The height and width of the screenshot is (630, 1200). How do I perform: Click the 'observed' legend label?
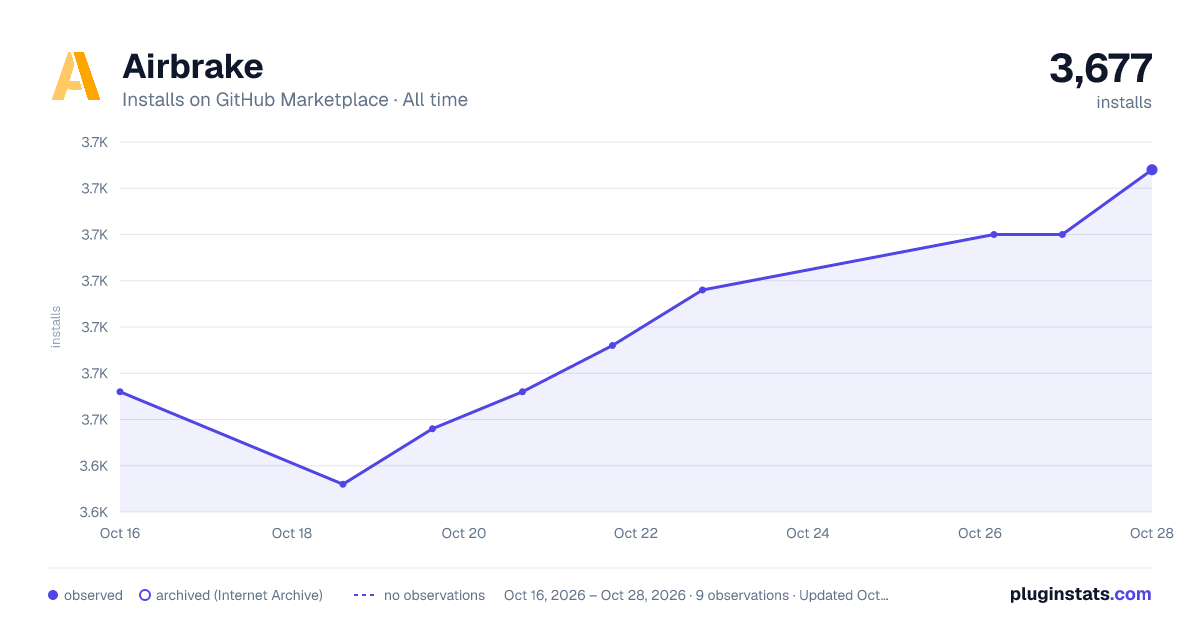tap(93, 595)
